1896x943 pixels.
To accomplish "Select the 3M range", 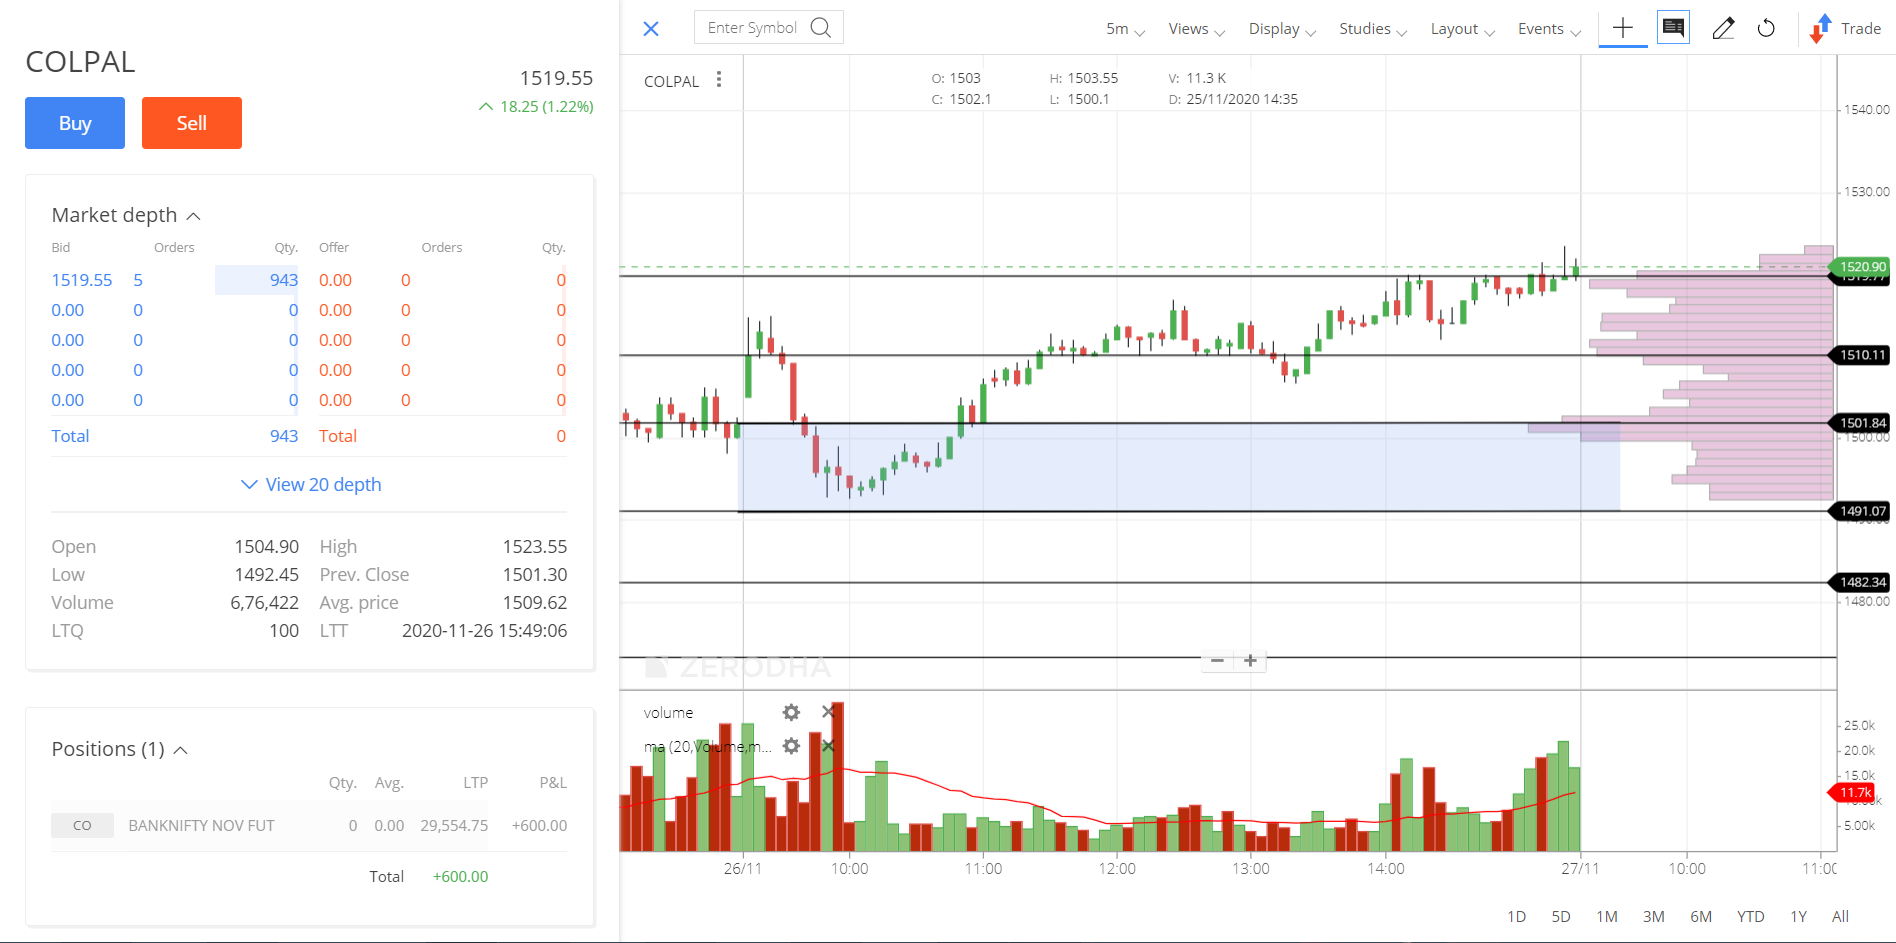I will tap(1654, 916).
